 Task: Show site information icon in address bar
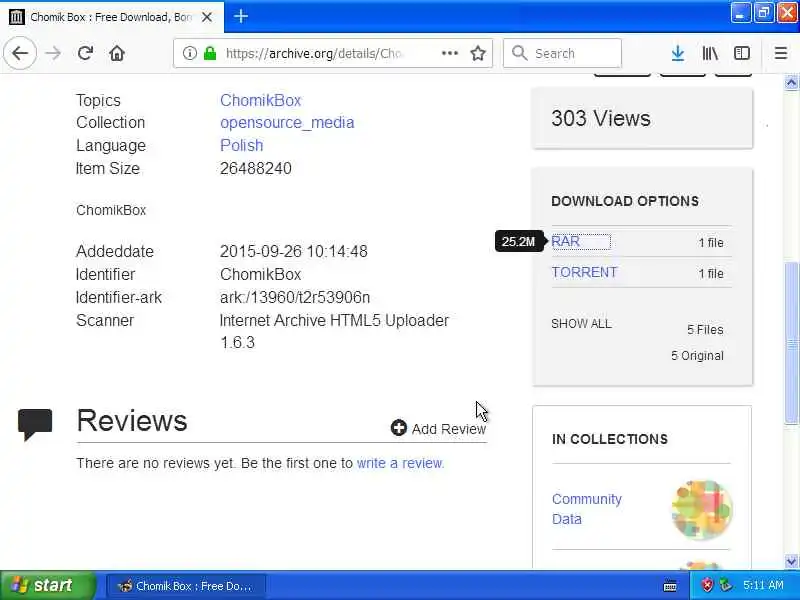189,53
